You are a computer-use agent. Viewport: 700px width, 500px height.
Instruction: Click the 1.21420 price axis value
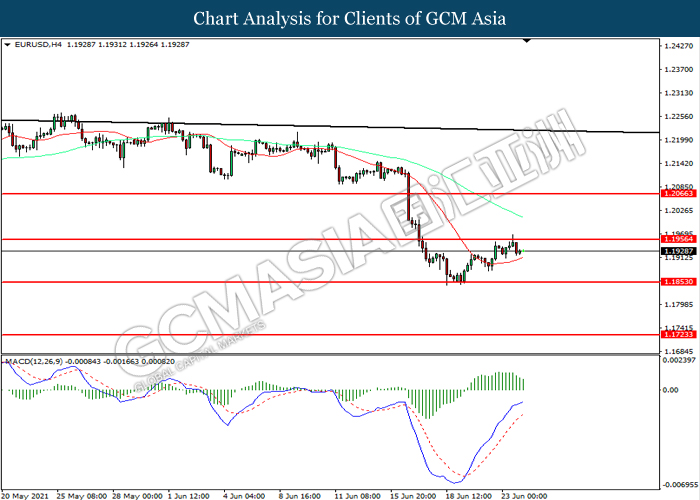pos(679,164)
